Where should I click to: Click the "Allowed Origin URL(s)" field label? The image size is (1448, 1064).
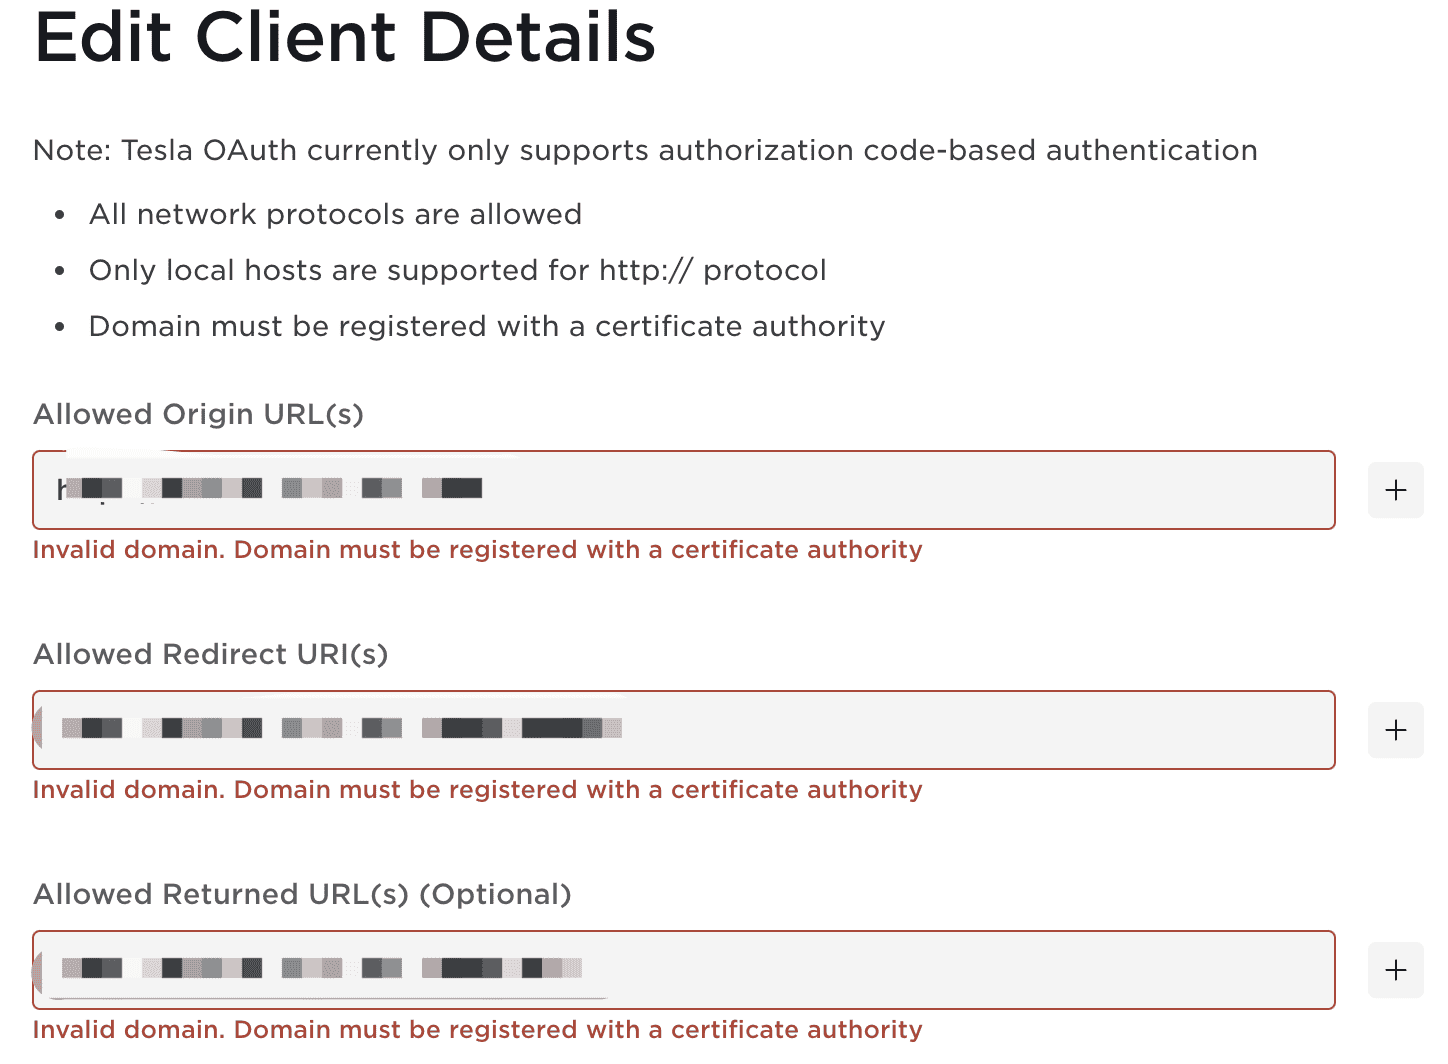pyautogui.click(x=198, y=414)
